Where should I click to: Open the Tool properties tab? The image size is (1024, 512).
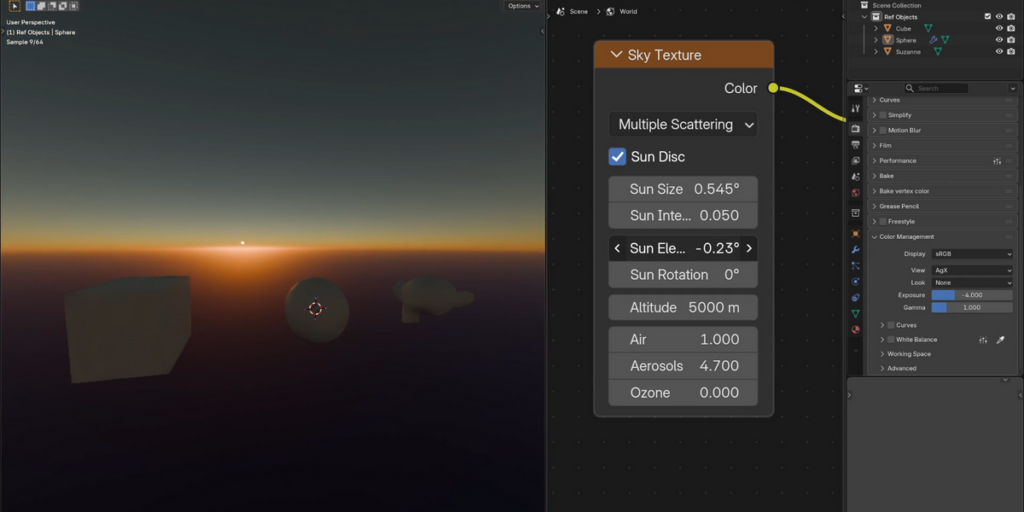click(856, 108)
